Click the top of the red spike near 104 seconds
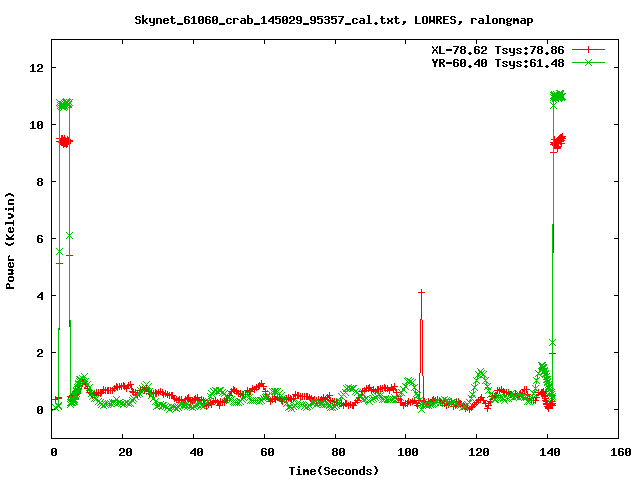 point(421,293)
